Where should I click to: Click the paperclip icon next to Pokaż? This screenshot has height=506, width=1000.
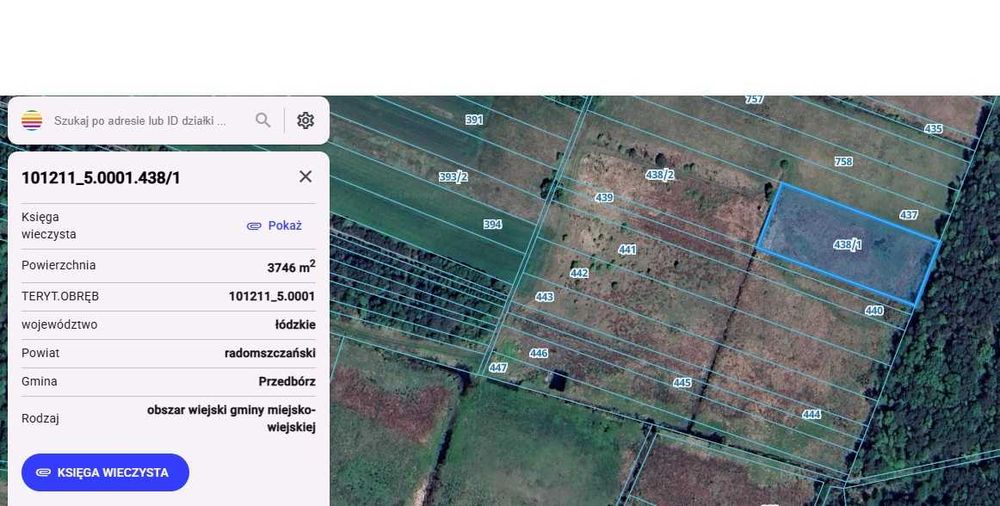[x=254, y=226]
